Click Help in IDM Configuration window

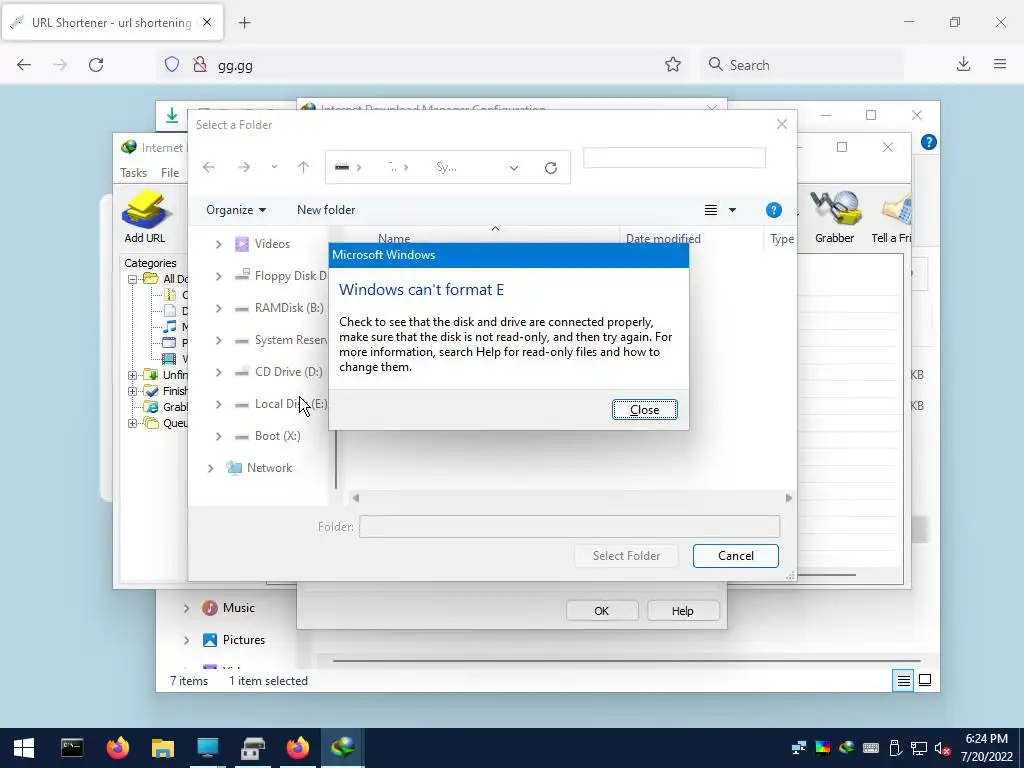click(x=682, y=611)
